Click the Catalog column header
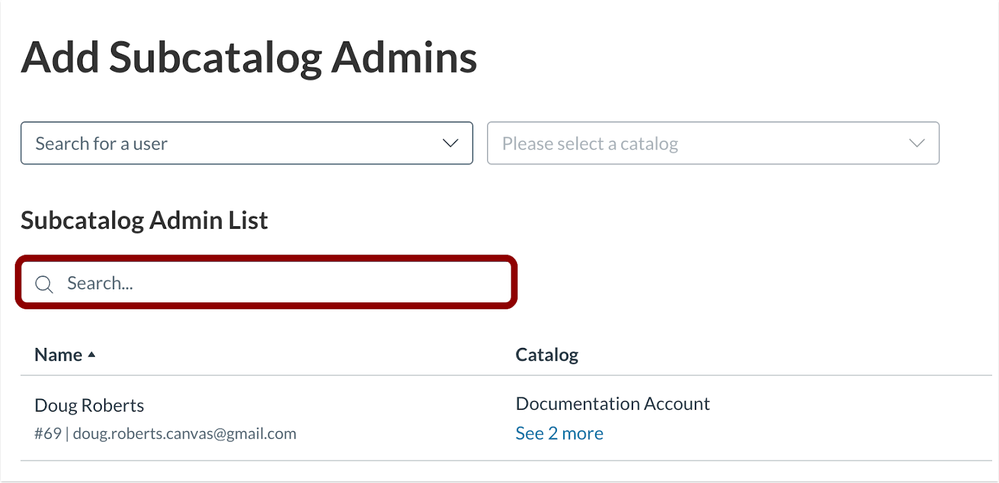 click(547, 355)
